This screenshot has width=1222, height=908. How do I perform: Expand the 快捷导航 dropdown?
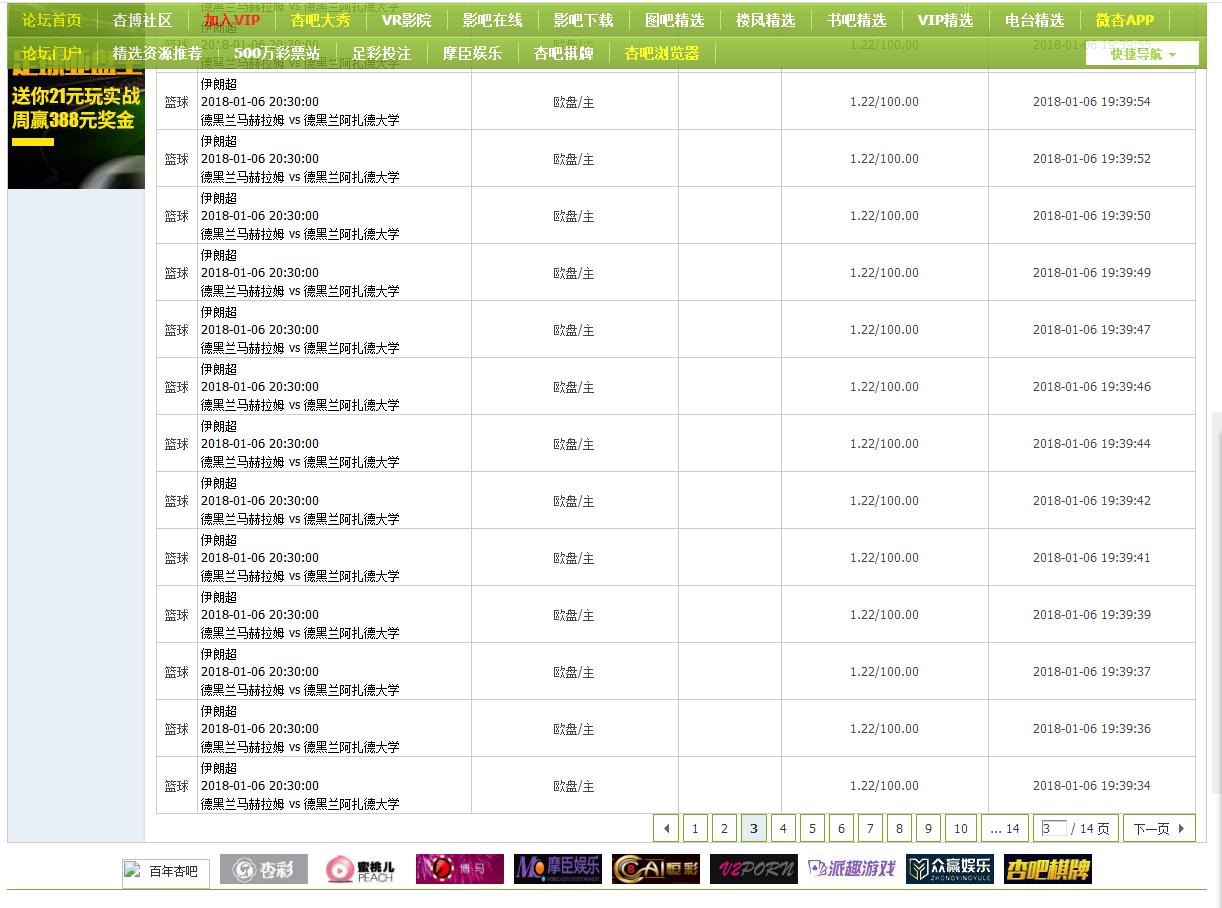(1142, 54)
